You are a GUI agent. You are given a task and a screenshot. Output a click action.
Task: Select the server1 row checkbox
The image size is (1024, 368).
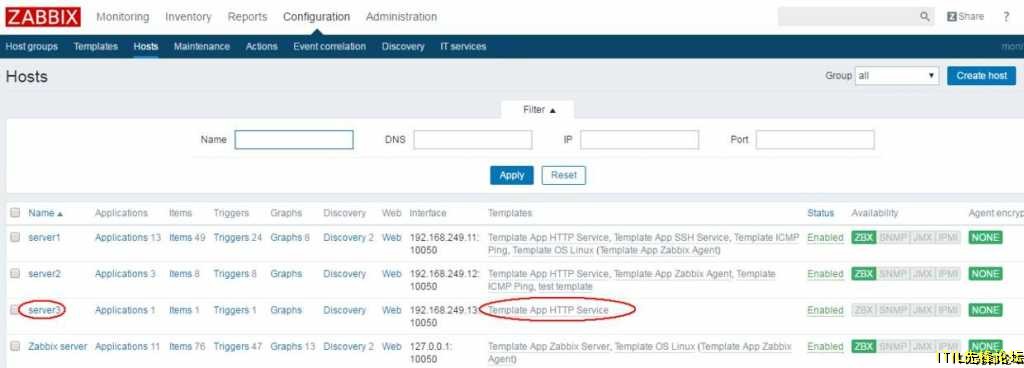pos(15,238)
